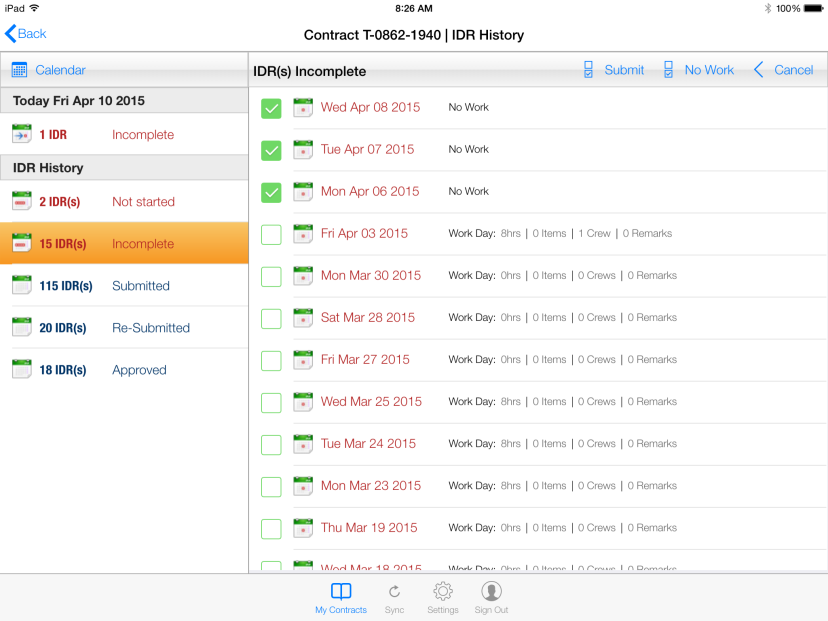Click the No Work clipboard icon
Image resolution: width=828 pixels, height=621 pixels.
668,70
